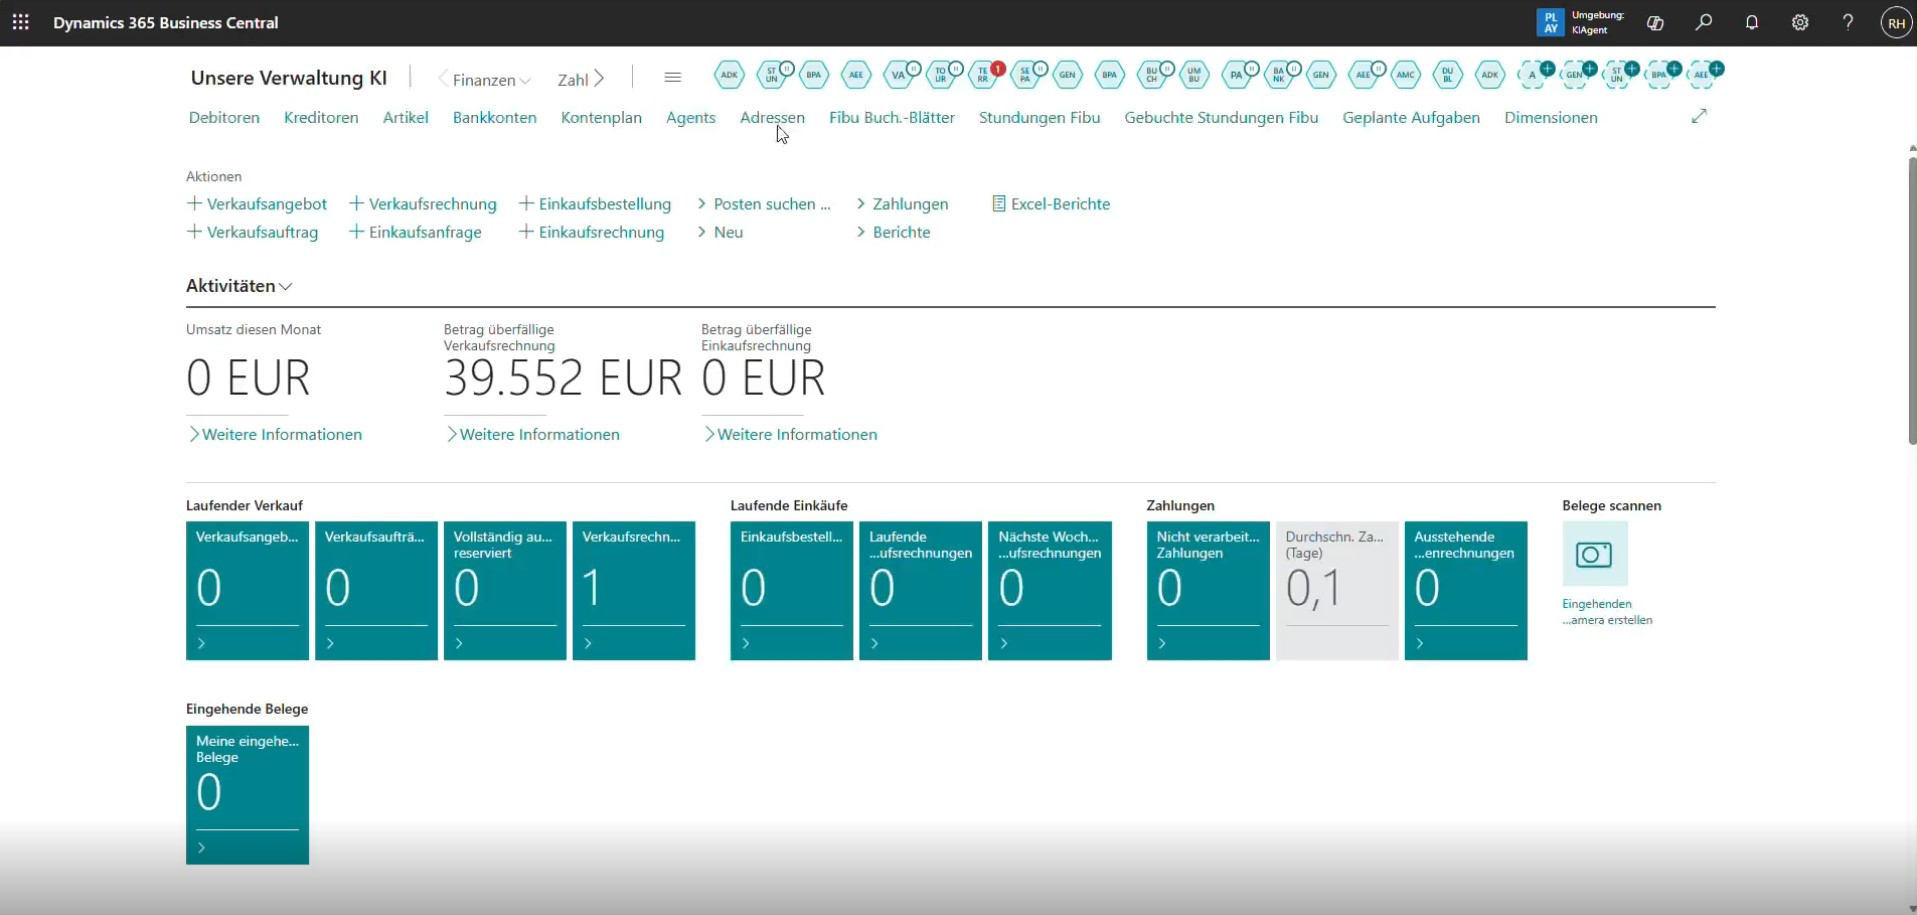Expand the Berichte action group
This screenshot has height=915, width=1917.
(x=893, y=232)
